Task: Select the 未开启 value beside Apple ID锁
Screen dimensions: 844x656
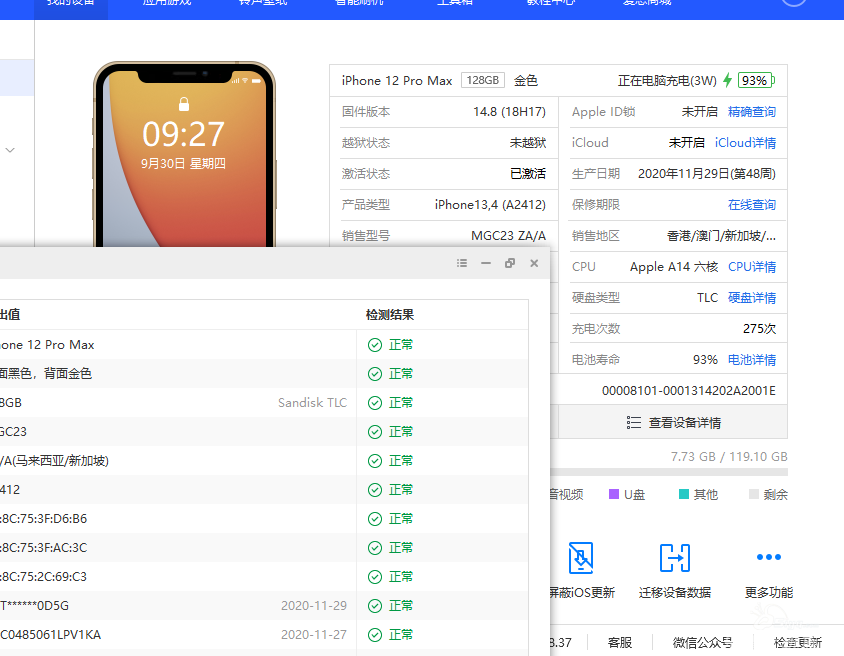Action: coord(700,112)
